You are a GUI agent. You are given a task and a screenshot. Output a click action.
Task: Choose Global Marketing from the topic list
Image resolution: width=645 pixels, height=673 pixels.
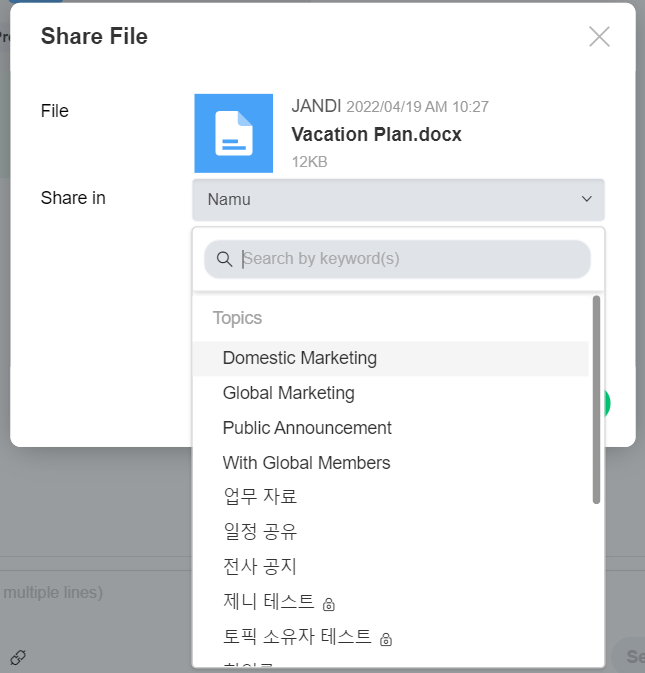(x=289, y=393)
